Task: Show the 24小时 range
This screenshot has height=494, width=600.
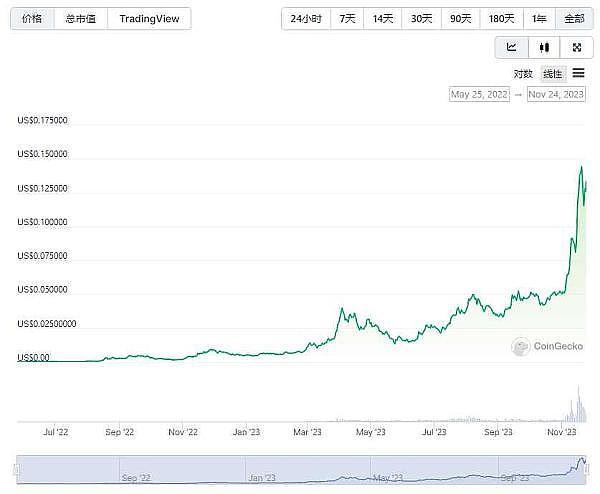Action: coord(306,19)
